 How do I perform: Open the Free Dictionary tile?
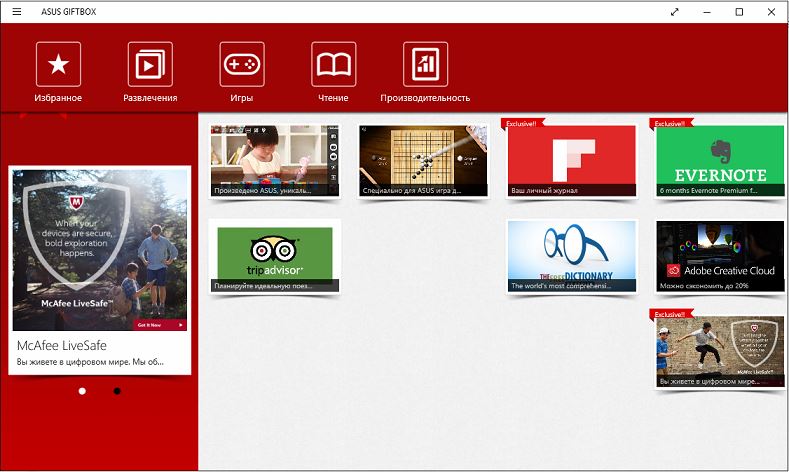[x=572, y=256]
